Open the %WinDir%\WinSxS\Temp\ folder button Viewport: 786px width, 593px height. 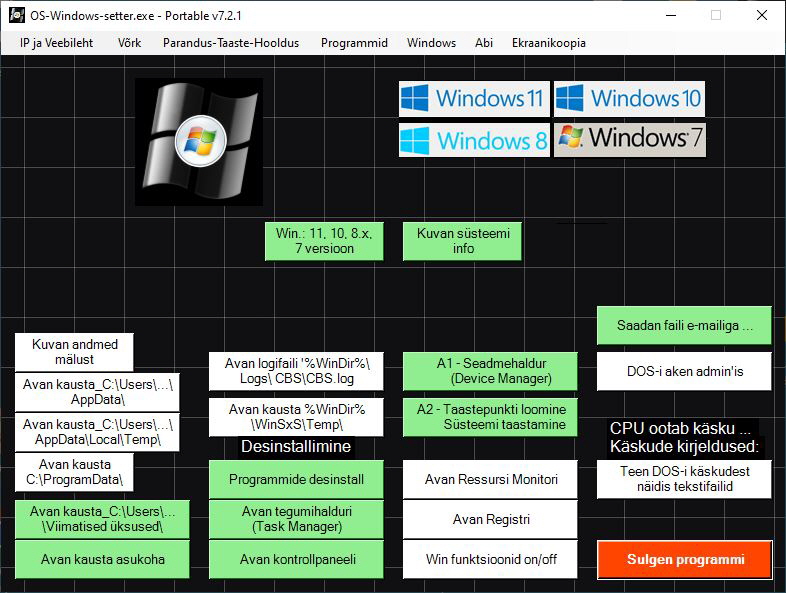tap(296, 417)
